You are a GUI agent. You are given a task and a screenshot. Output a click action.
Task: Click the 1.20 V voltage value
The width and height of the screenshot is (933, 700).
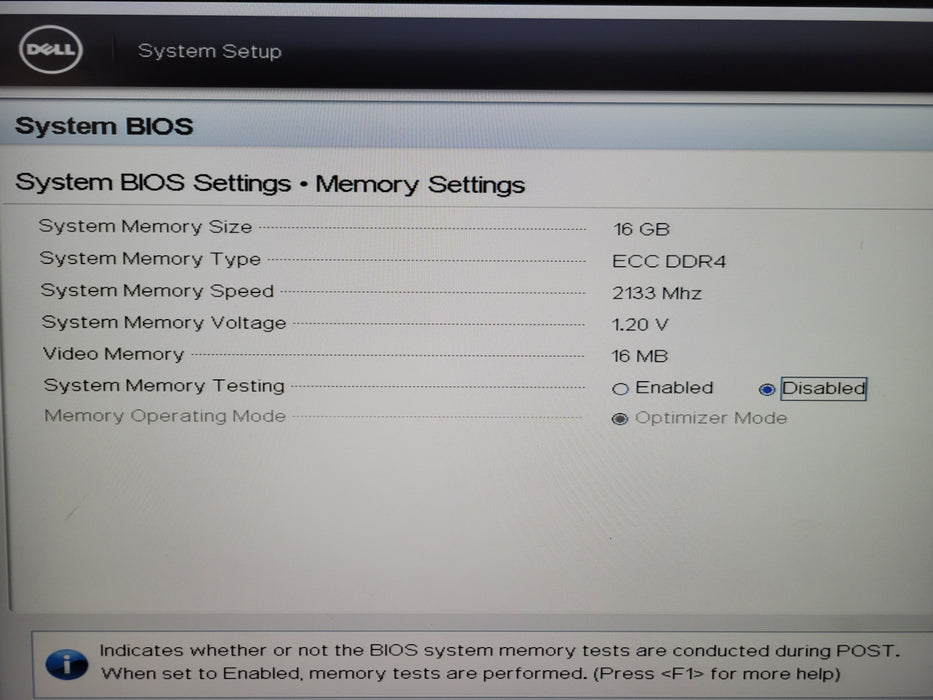pos(640,324)
